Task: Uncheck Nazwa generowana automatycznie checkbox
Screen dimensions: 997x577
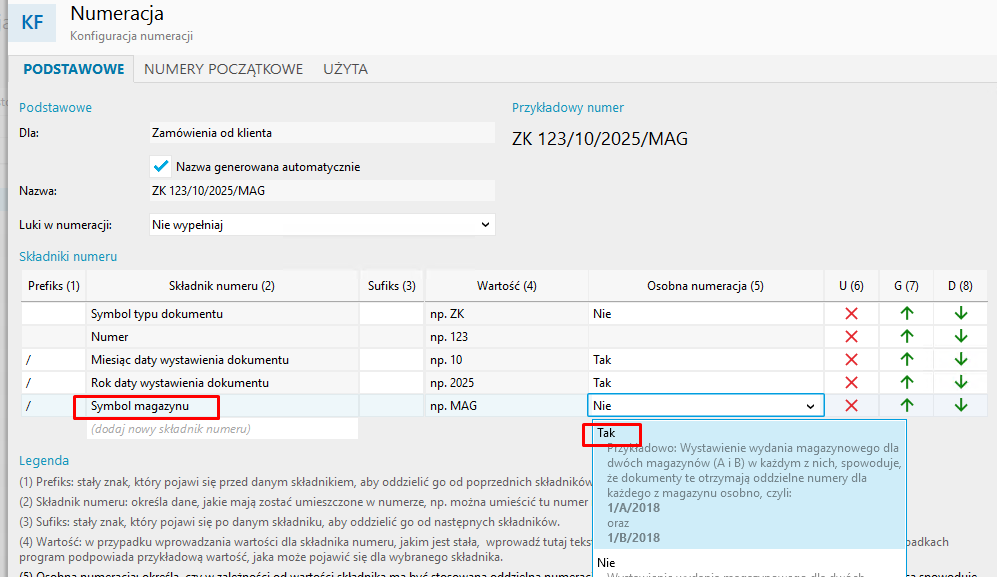Action: [x=160, y=167]
